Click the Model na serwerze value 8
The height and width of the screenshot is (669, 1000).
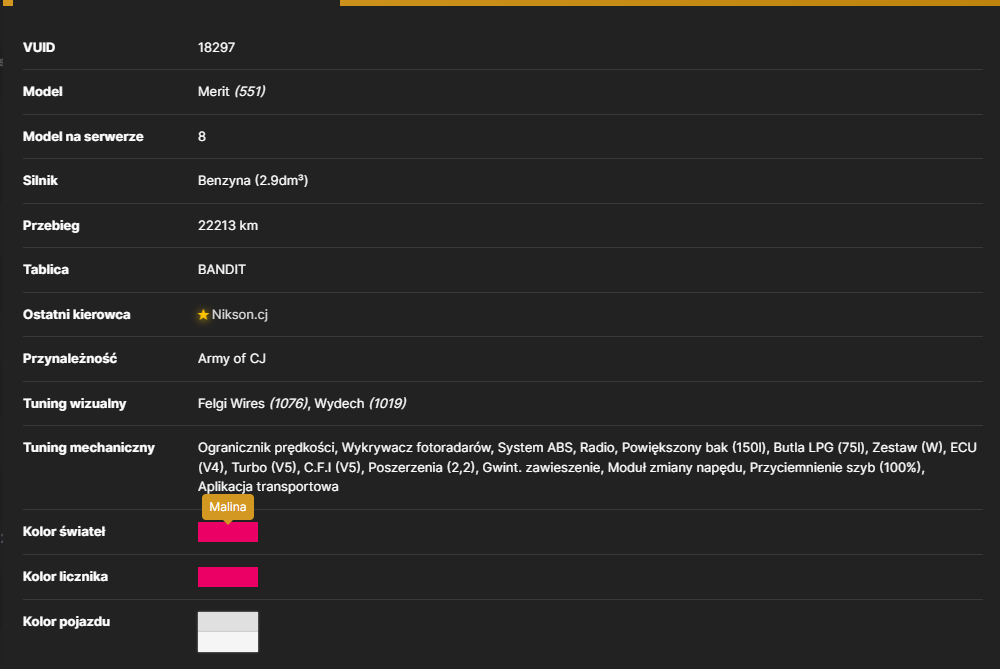[202, 136]
